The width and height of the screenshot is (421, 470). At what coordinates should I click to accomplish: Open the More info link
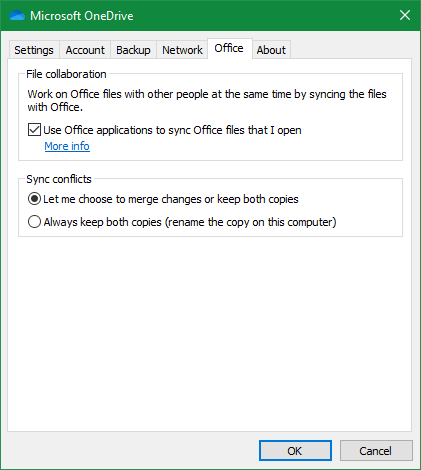click(67, 146)
